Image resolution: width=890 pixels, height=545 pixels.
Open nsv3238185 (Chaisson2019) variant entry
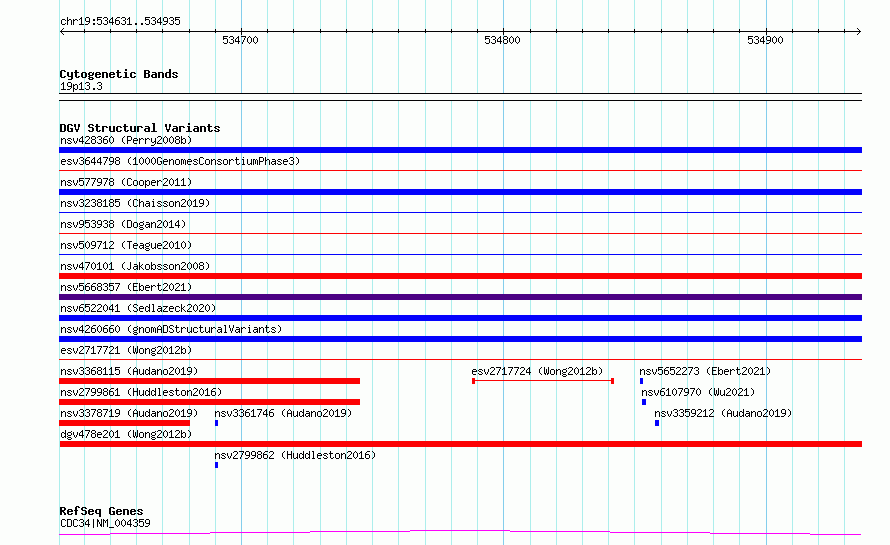135,203
